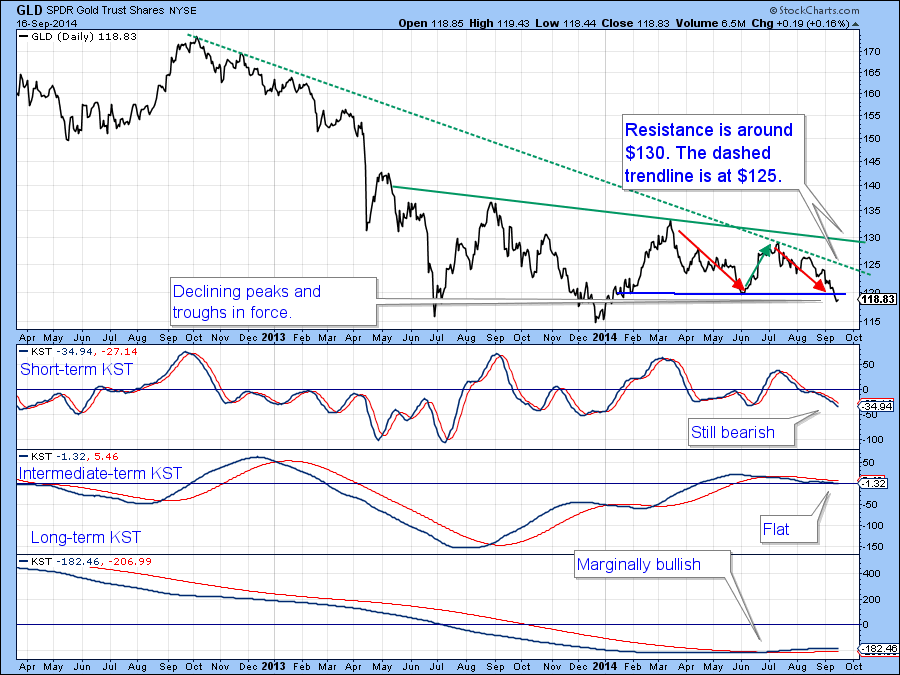Click the 2013 label on the bottom date axis
Viewport: 900px width, 675px height.
coord(273,666)
